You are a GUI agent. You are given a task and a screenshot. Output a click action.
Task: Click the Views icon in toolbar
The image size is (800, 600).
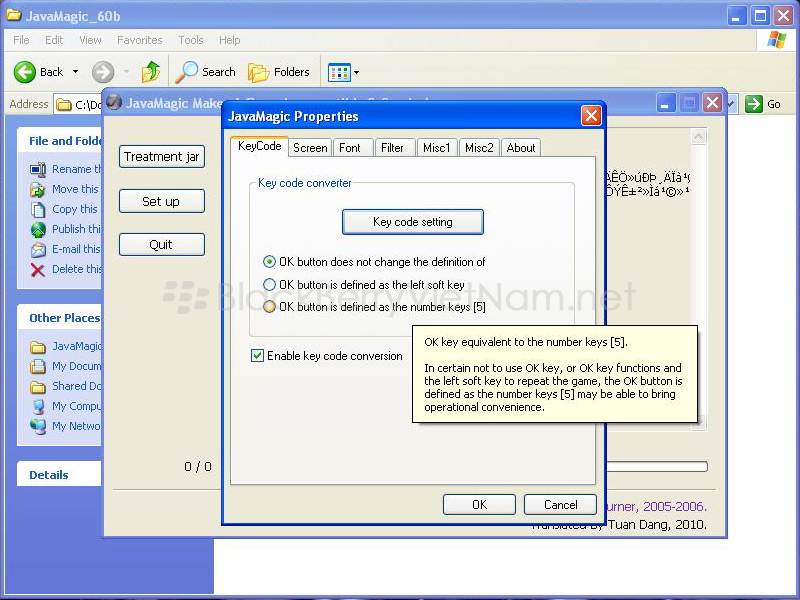coord(339,72)
